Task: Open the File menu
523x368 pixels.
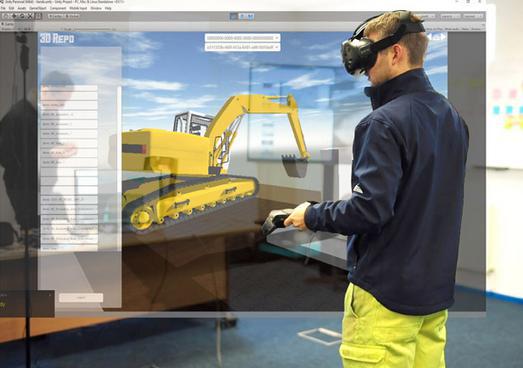Action: pyautogui.click(x=3, y=8)
